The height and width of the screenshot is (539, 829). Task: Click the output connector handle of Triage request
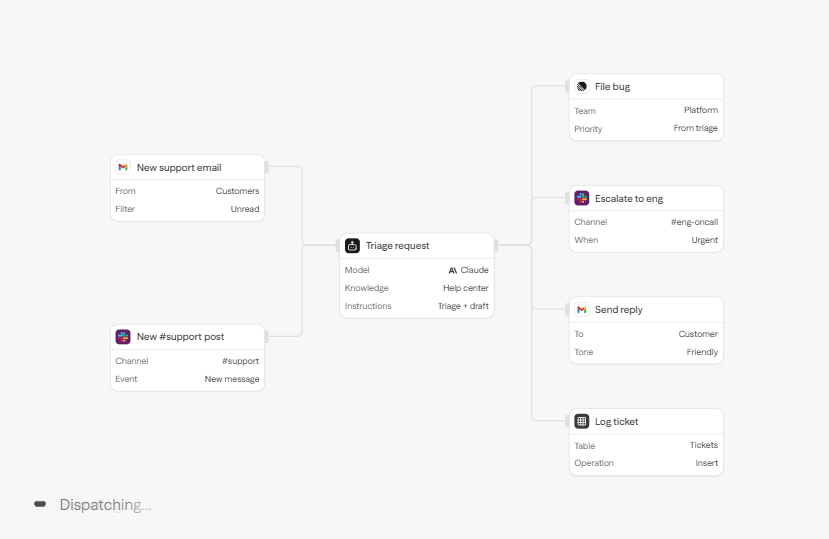point(496,245)
